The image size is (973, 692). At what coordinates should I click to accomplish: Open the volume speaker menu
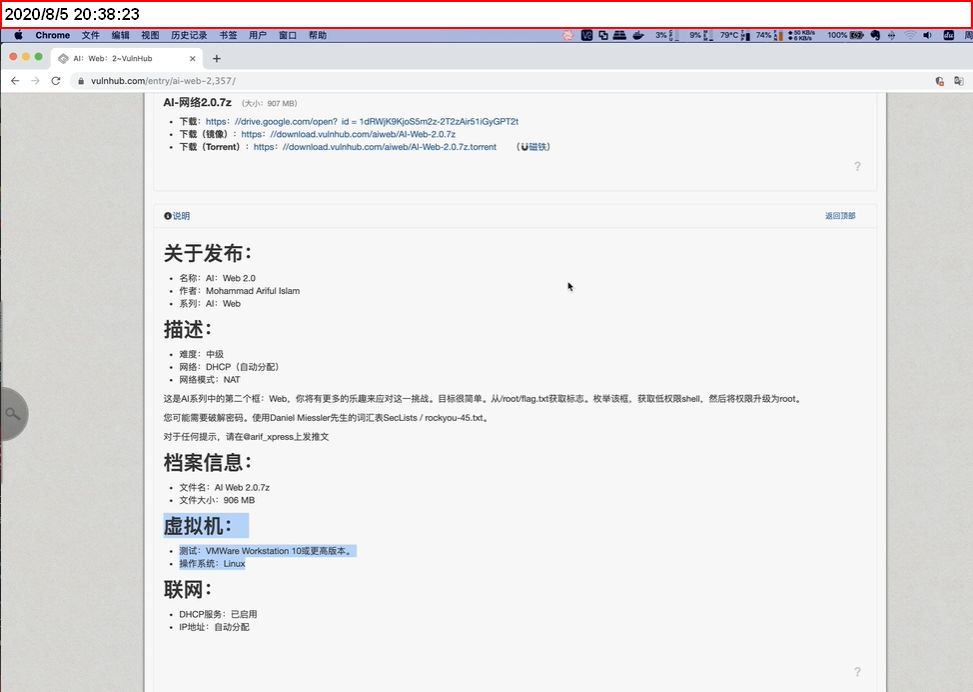[928, 35]
